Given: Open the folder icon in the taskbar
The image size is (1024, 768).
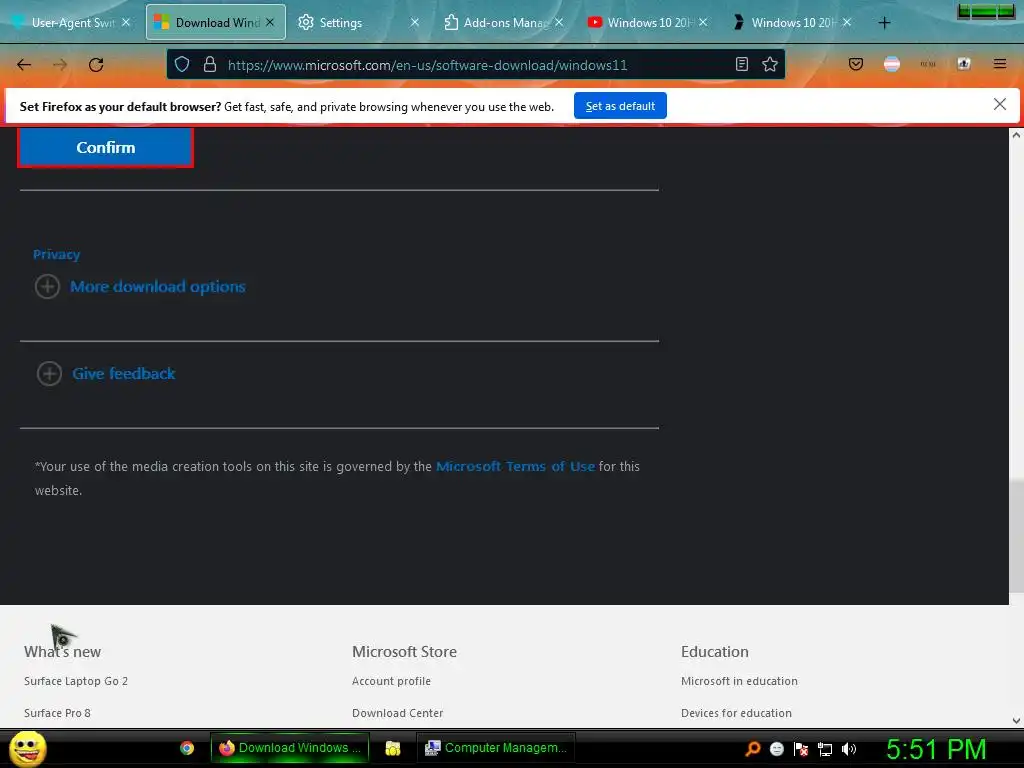Looking at the screenshot, I should (392, 748).
